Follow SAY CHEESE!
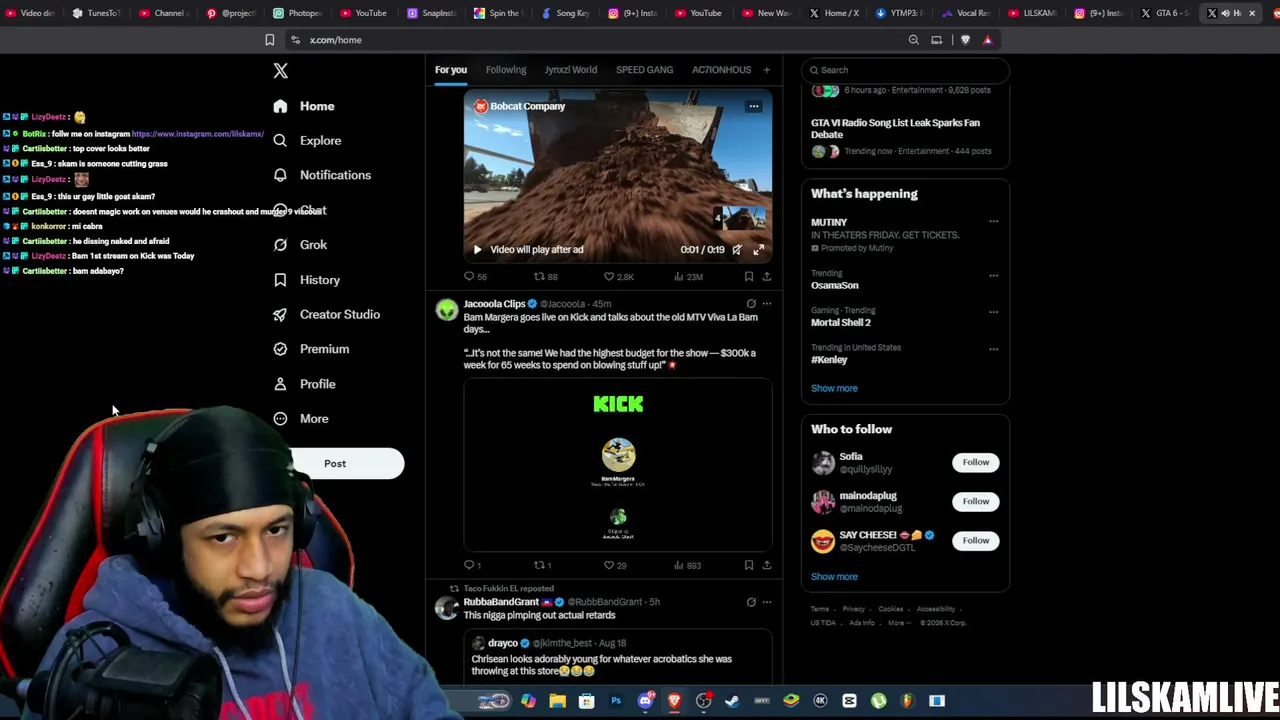 pyautogui.click(x=976, y=540)
